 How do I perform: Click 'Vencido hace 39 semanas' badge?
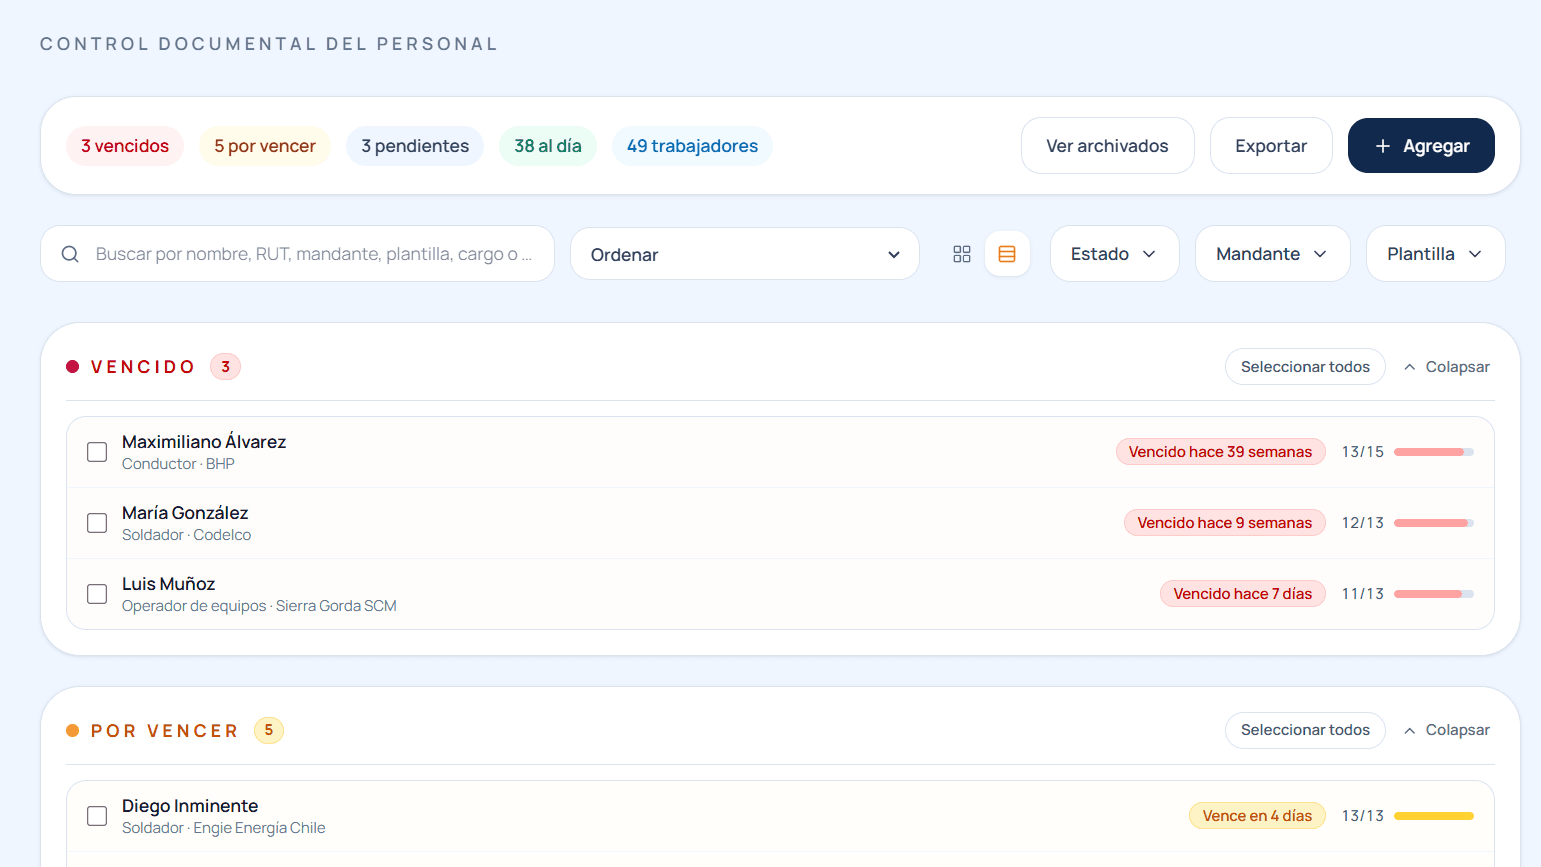point(1220,452)
